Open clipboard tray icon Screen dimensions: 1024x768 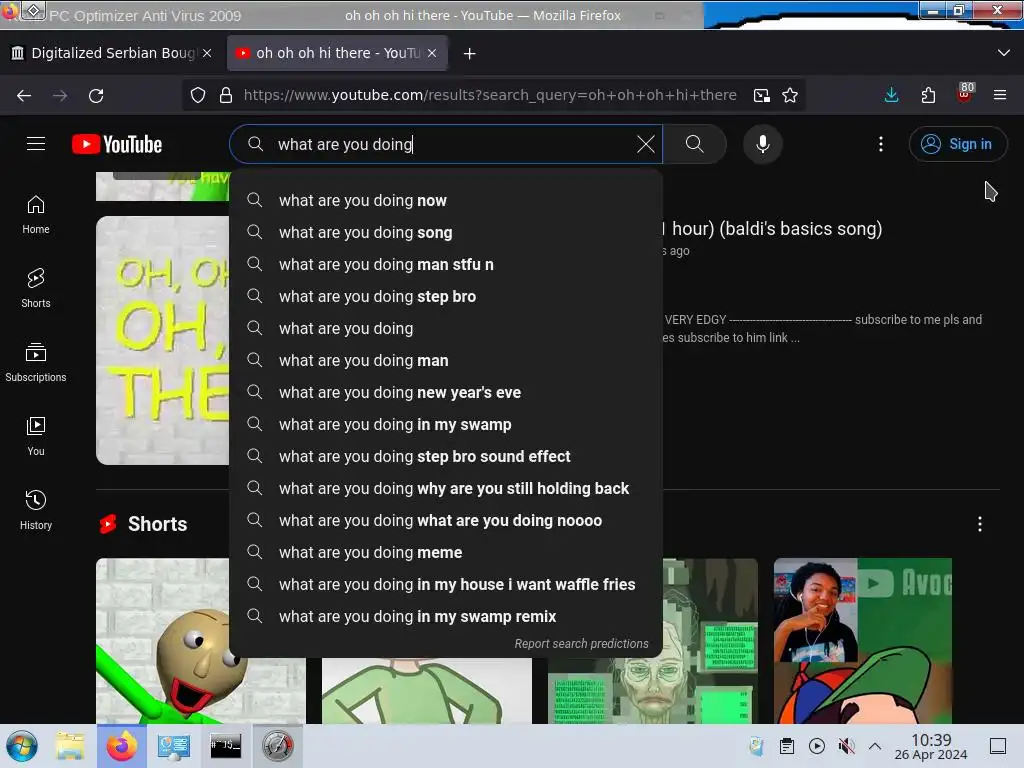click(787, 746)
